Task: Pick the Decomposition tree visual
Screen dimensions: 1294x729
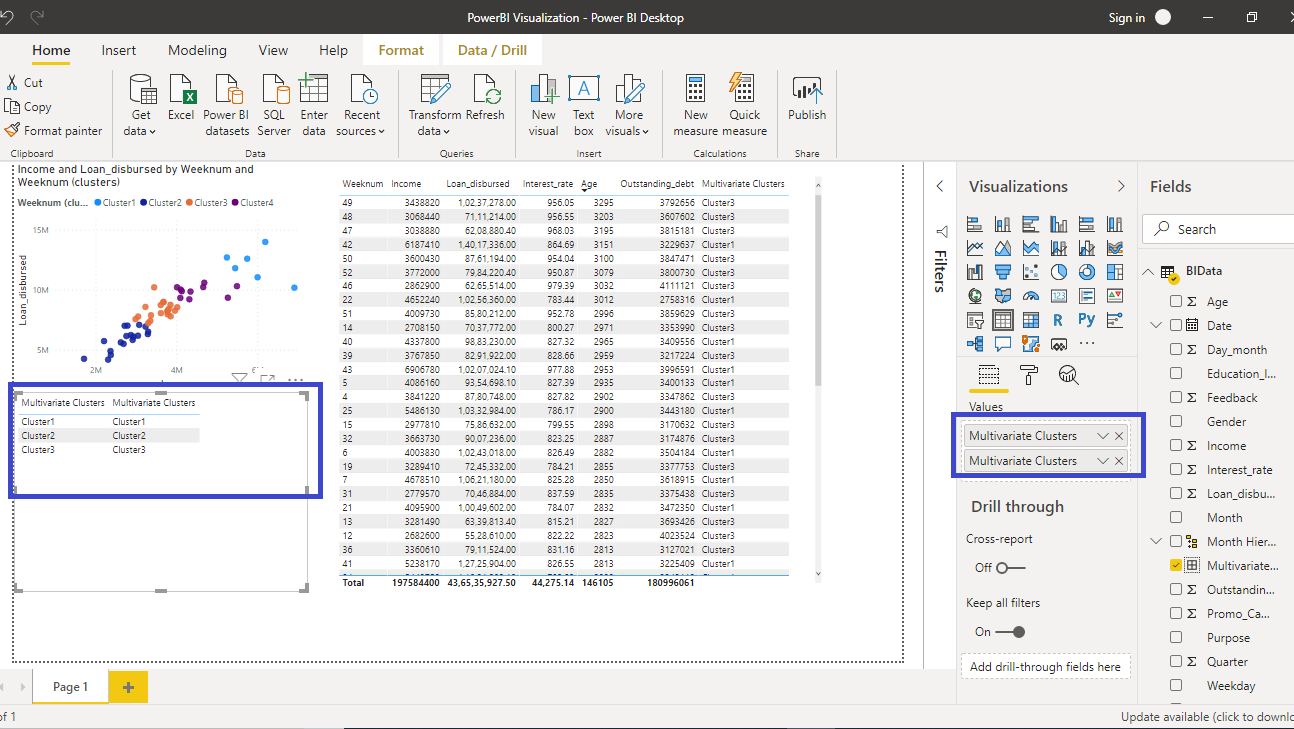Action: (x=975, y=343)
